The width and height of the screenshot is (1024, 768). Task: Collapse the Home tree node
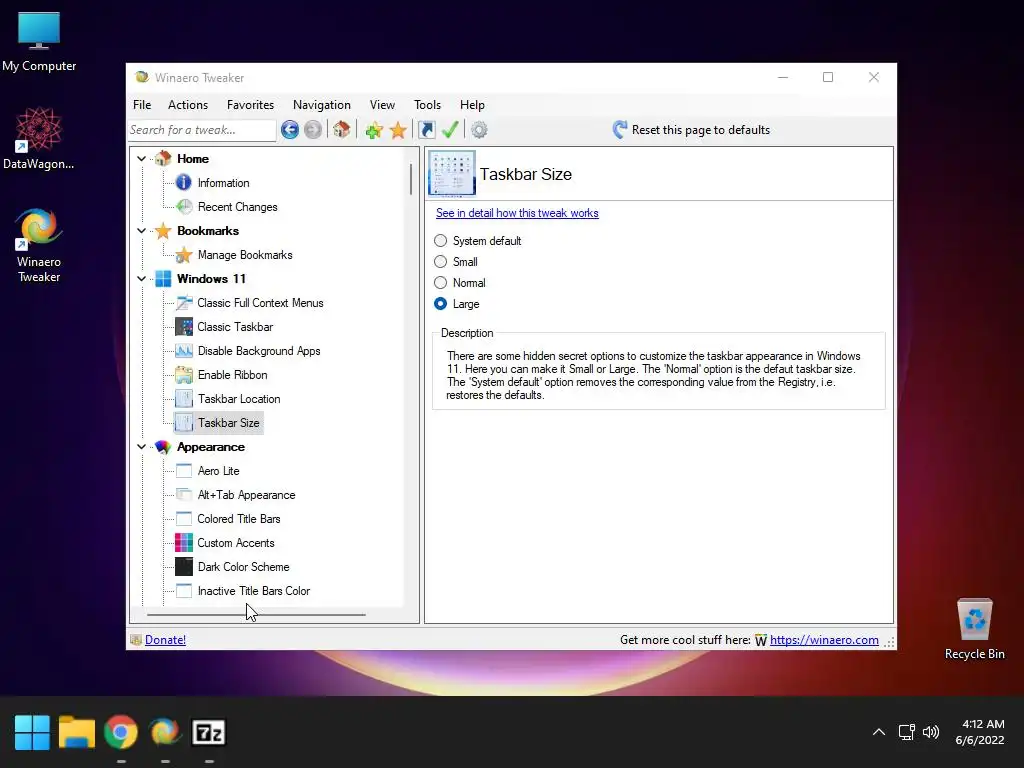click(x=141, y=159)
